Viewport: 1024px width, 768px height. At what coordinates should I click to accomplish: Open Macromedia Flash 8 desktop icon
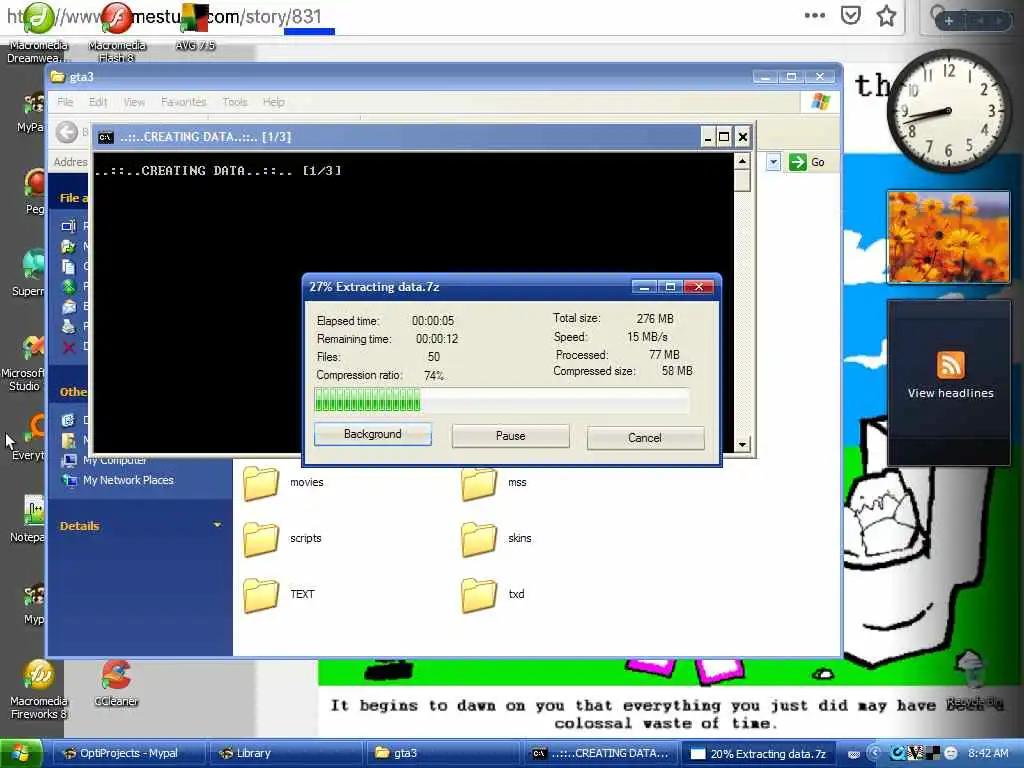coord(117,33)
